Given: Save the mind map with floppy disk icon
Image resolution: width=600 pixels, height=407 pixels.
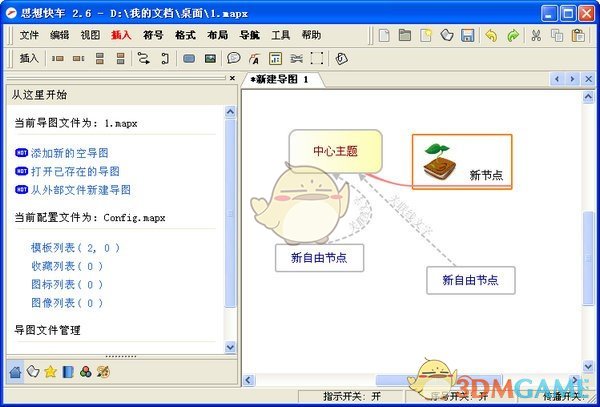Looking at the screenshot, I should 468,35.
